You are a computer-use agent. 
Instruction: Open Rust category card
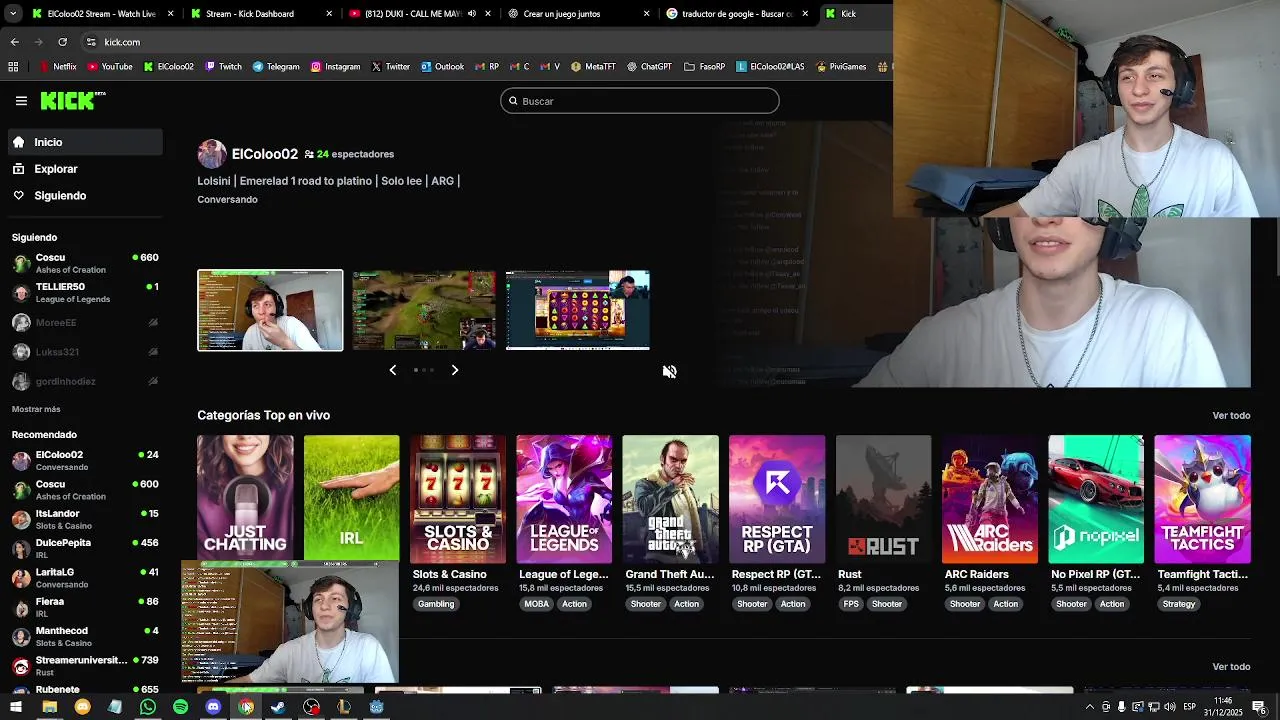click(x=883, y=498)
